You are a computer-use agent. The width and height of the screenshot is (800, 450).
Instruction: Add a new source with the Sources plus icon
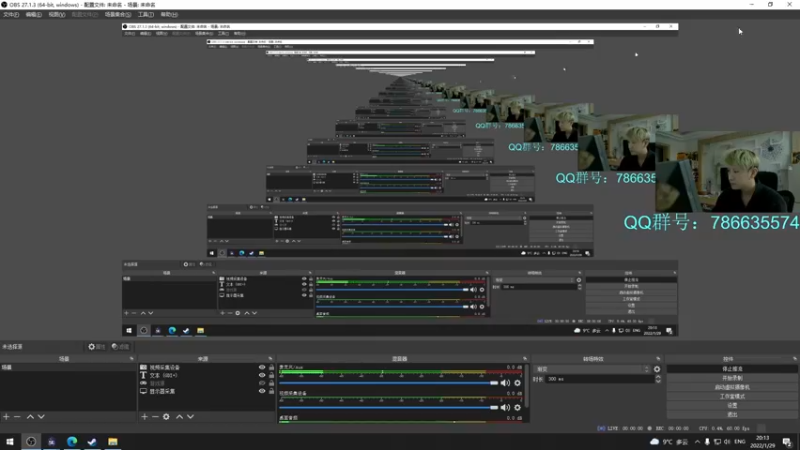pos(144,417)
